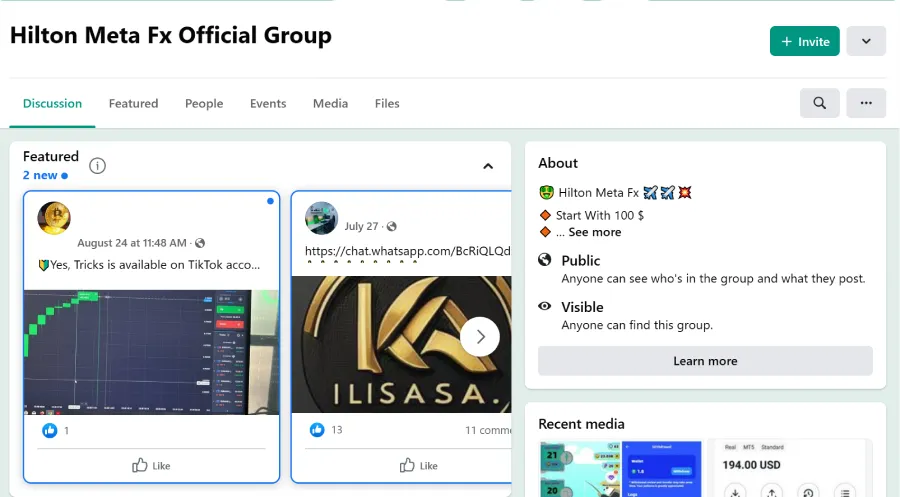This screenshot has width=900, height=497.
Task: Click the Public globe icon in About
Action: click(x=545, y=259)
